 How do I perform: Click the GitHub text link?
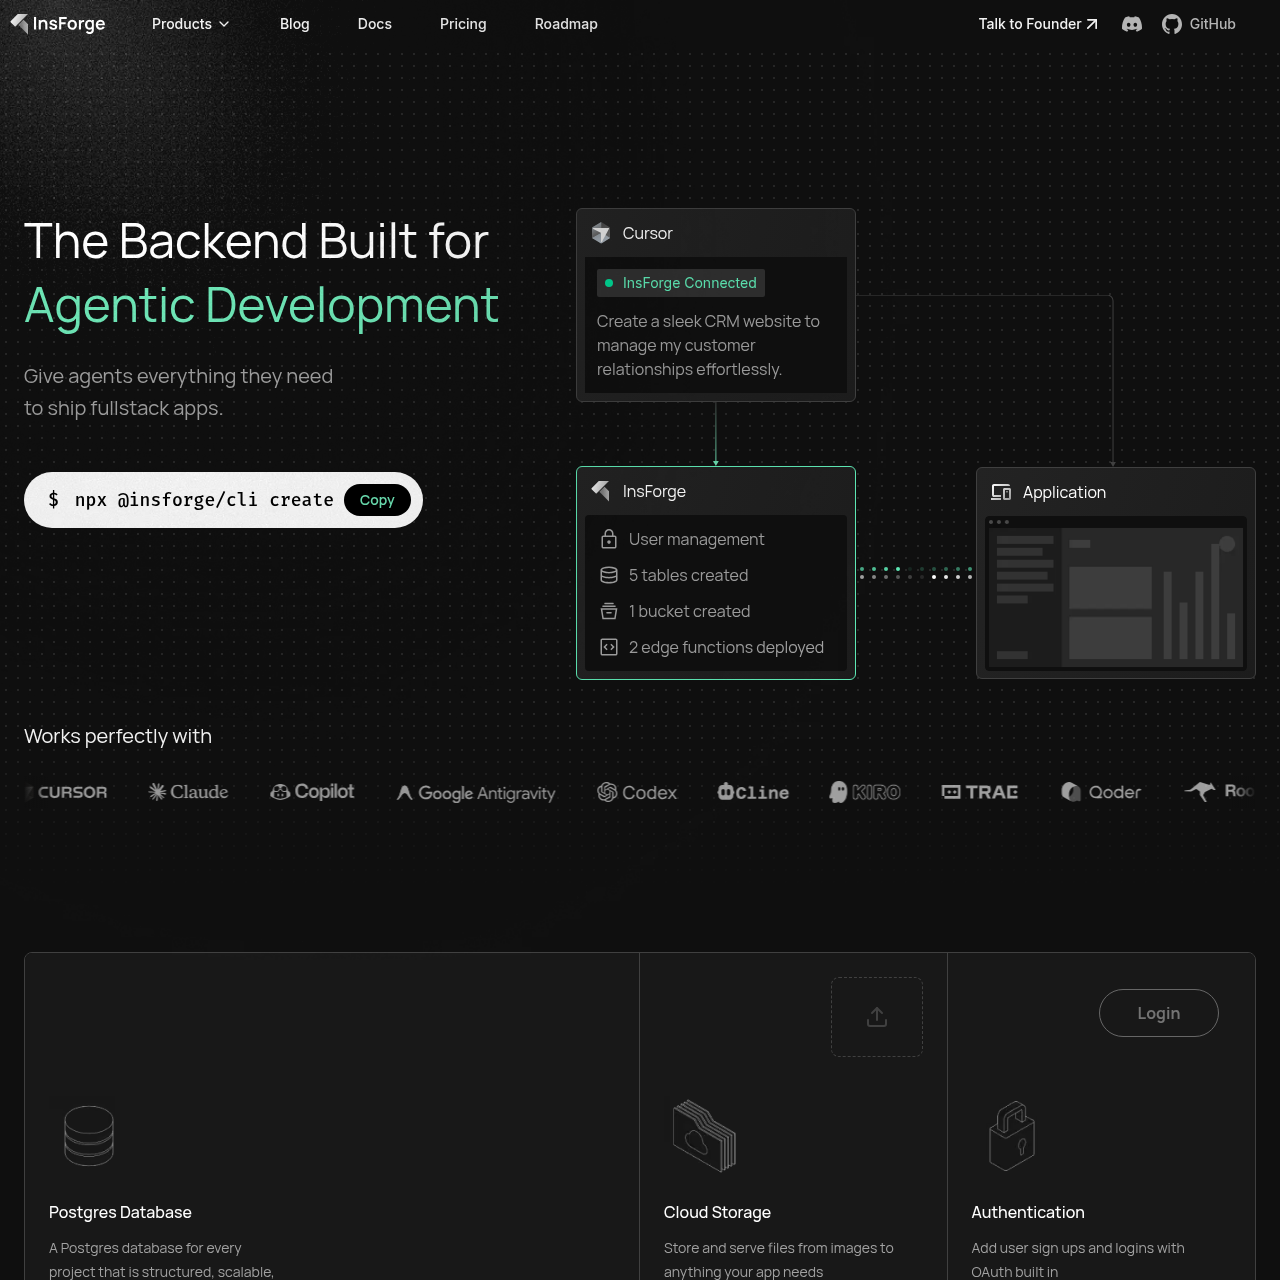pos(1212,24)
